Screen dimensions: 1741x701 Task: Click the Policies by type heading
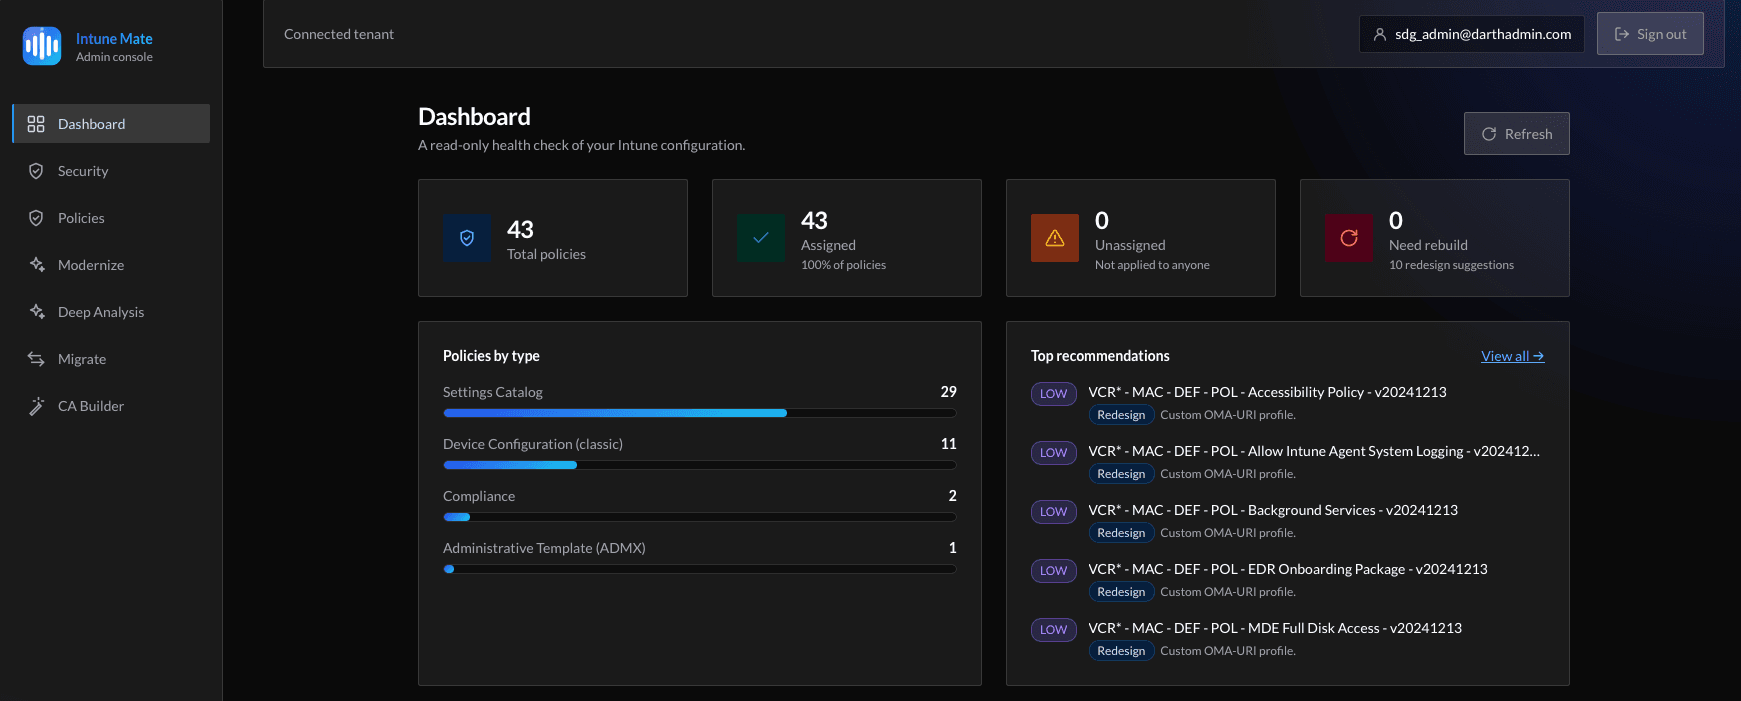pyautogui.click(x=491, y=356)
